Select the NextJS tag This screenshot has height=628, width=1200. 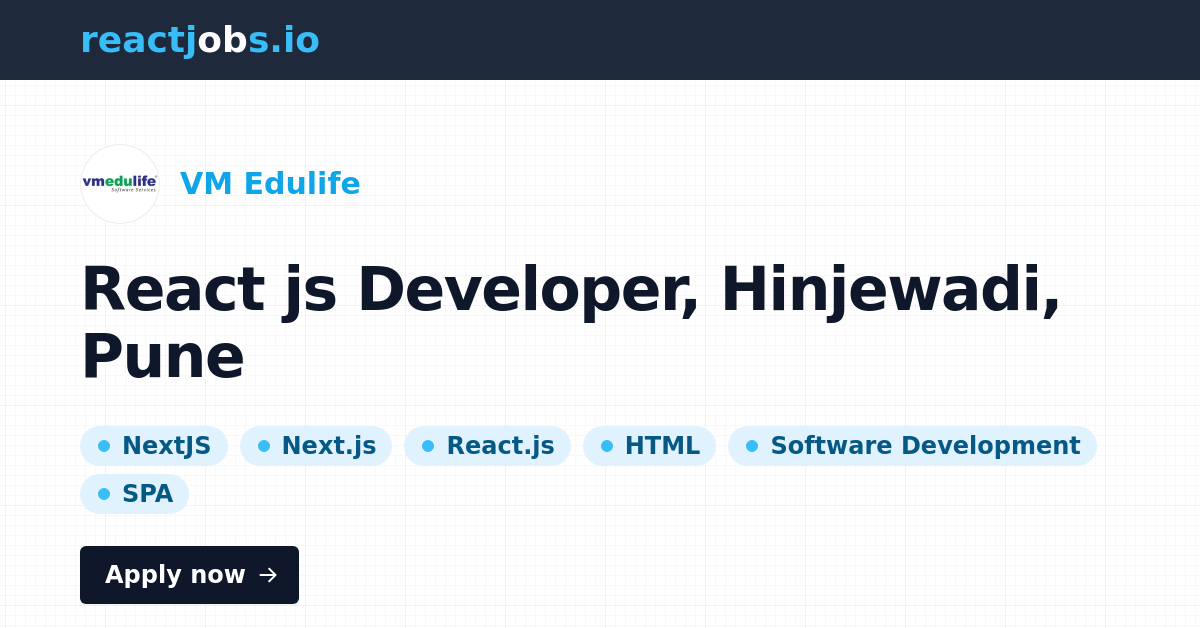point(154,446)
